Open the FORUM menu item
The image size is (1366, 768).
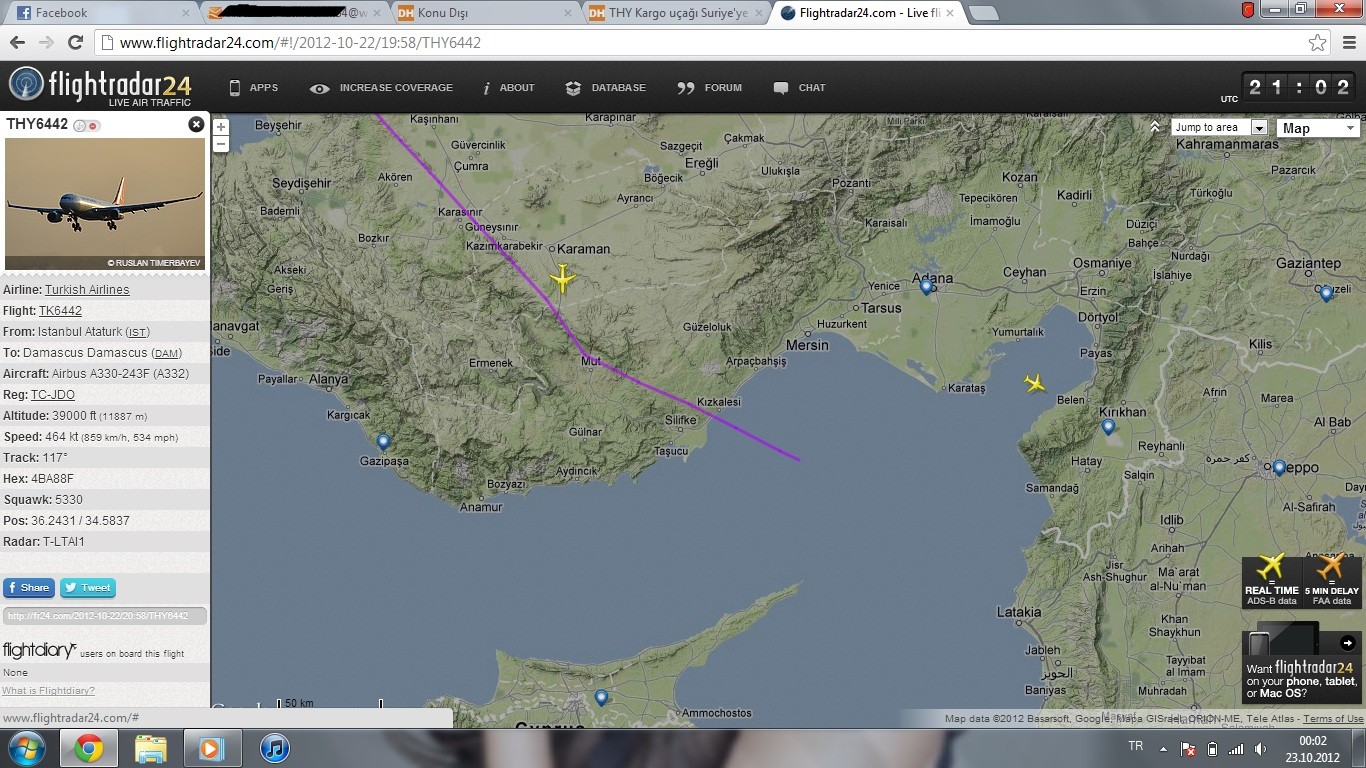709,88
